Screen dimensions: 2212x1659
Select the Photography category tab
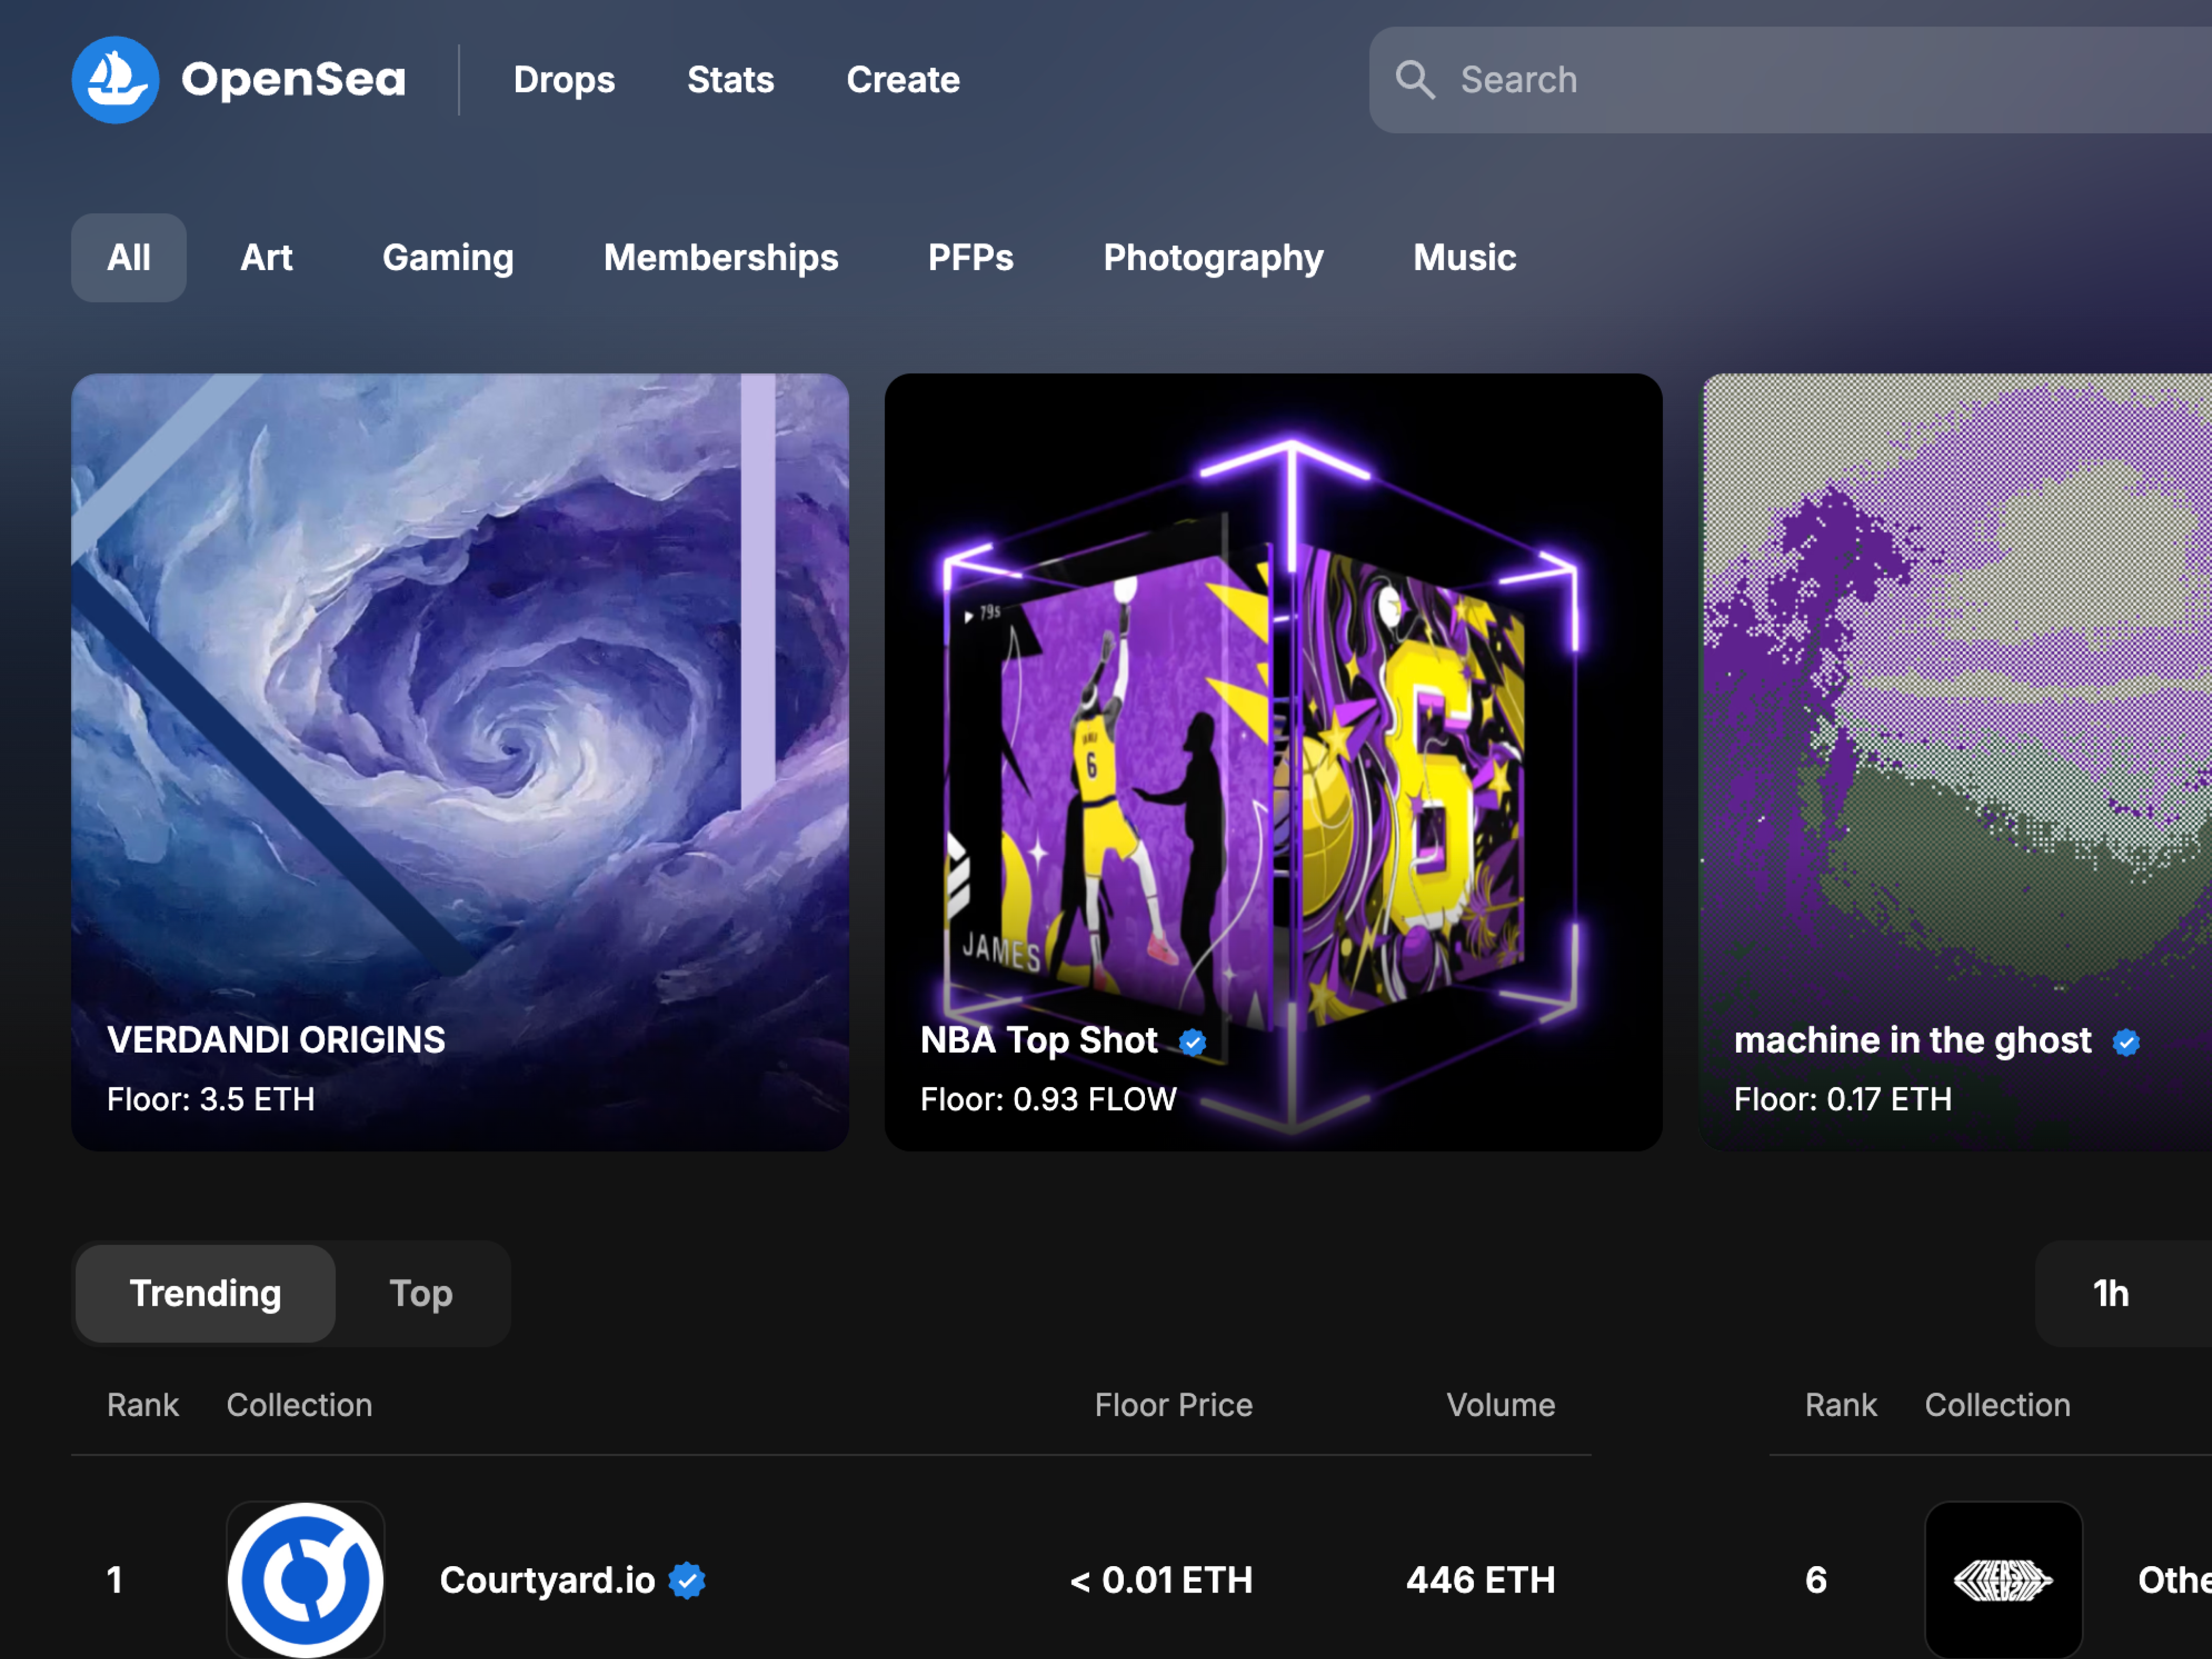point(1212,258)
